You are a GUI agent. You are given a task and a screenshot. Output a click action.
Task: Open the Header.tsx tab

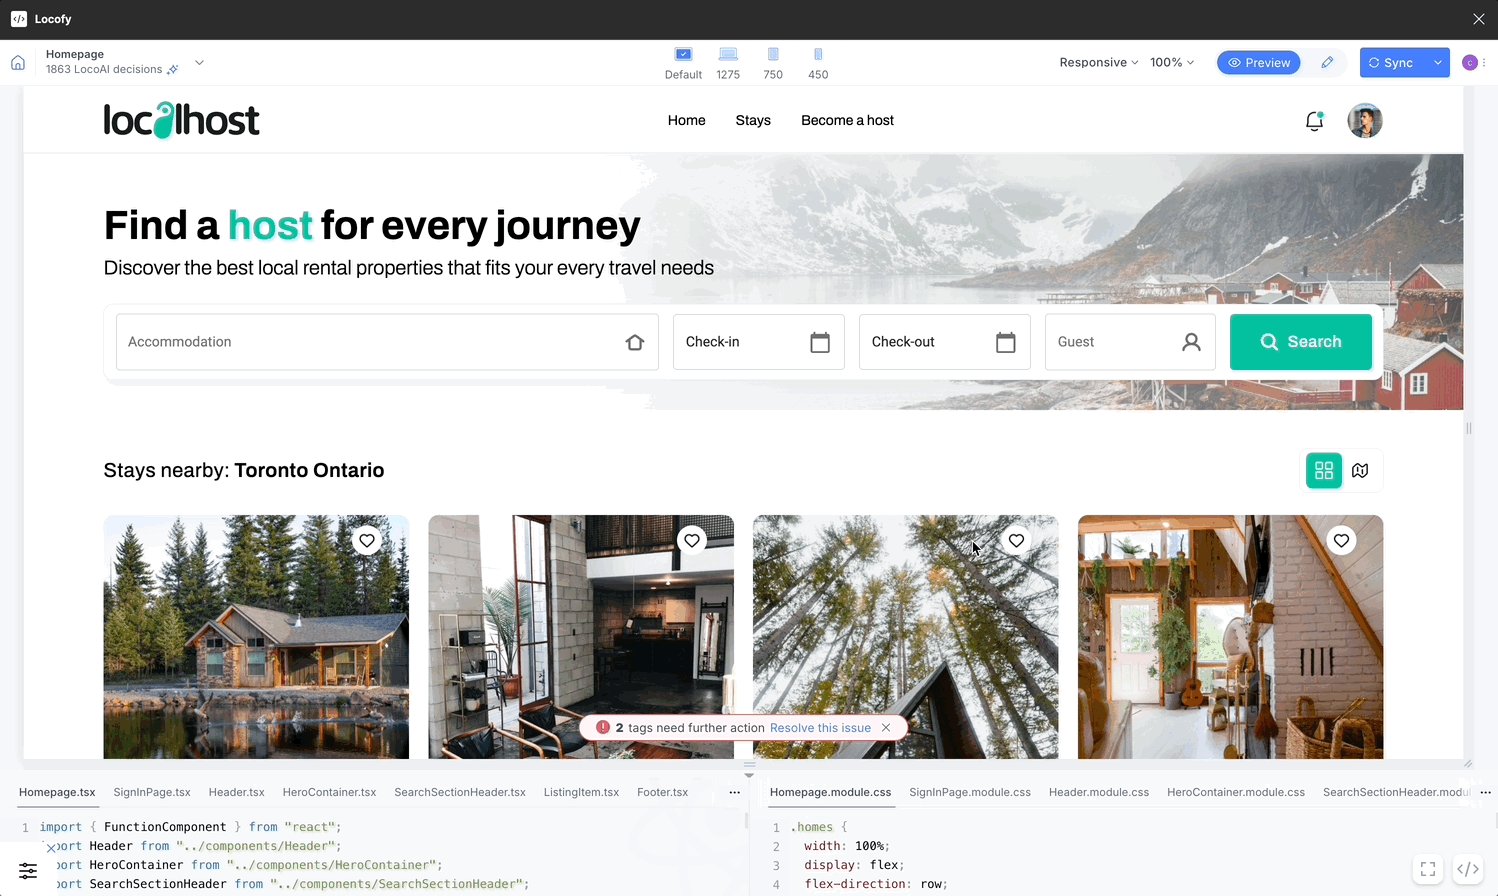(x=236, y=792)
